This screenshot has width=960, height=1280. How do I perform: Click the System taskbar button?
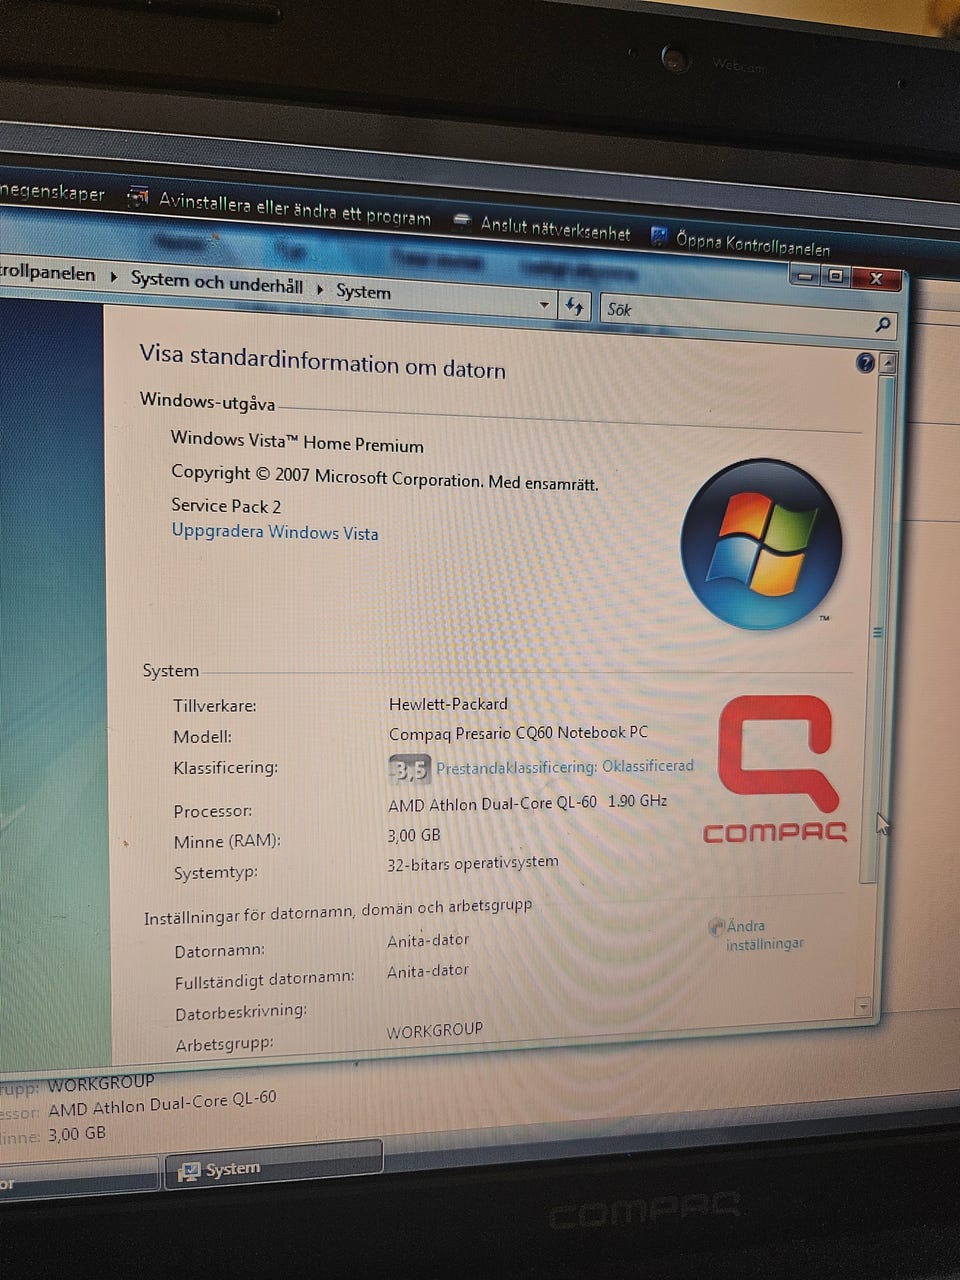point(272,1165)
